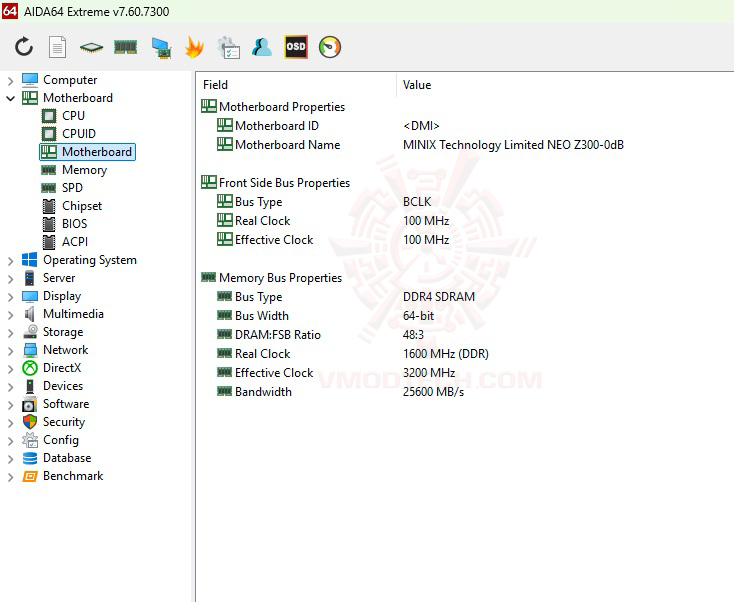Click the Refresh toolbar icon
The image size is (734, 602).
(x=24, y=47)
